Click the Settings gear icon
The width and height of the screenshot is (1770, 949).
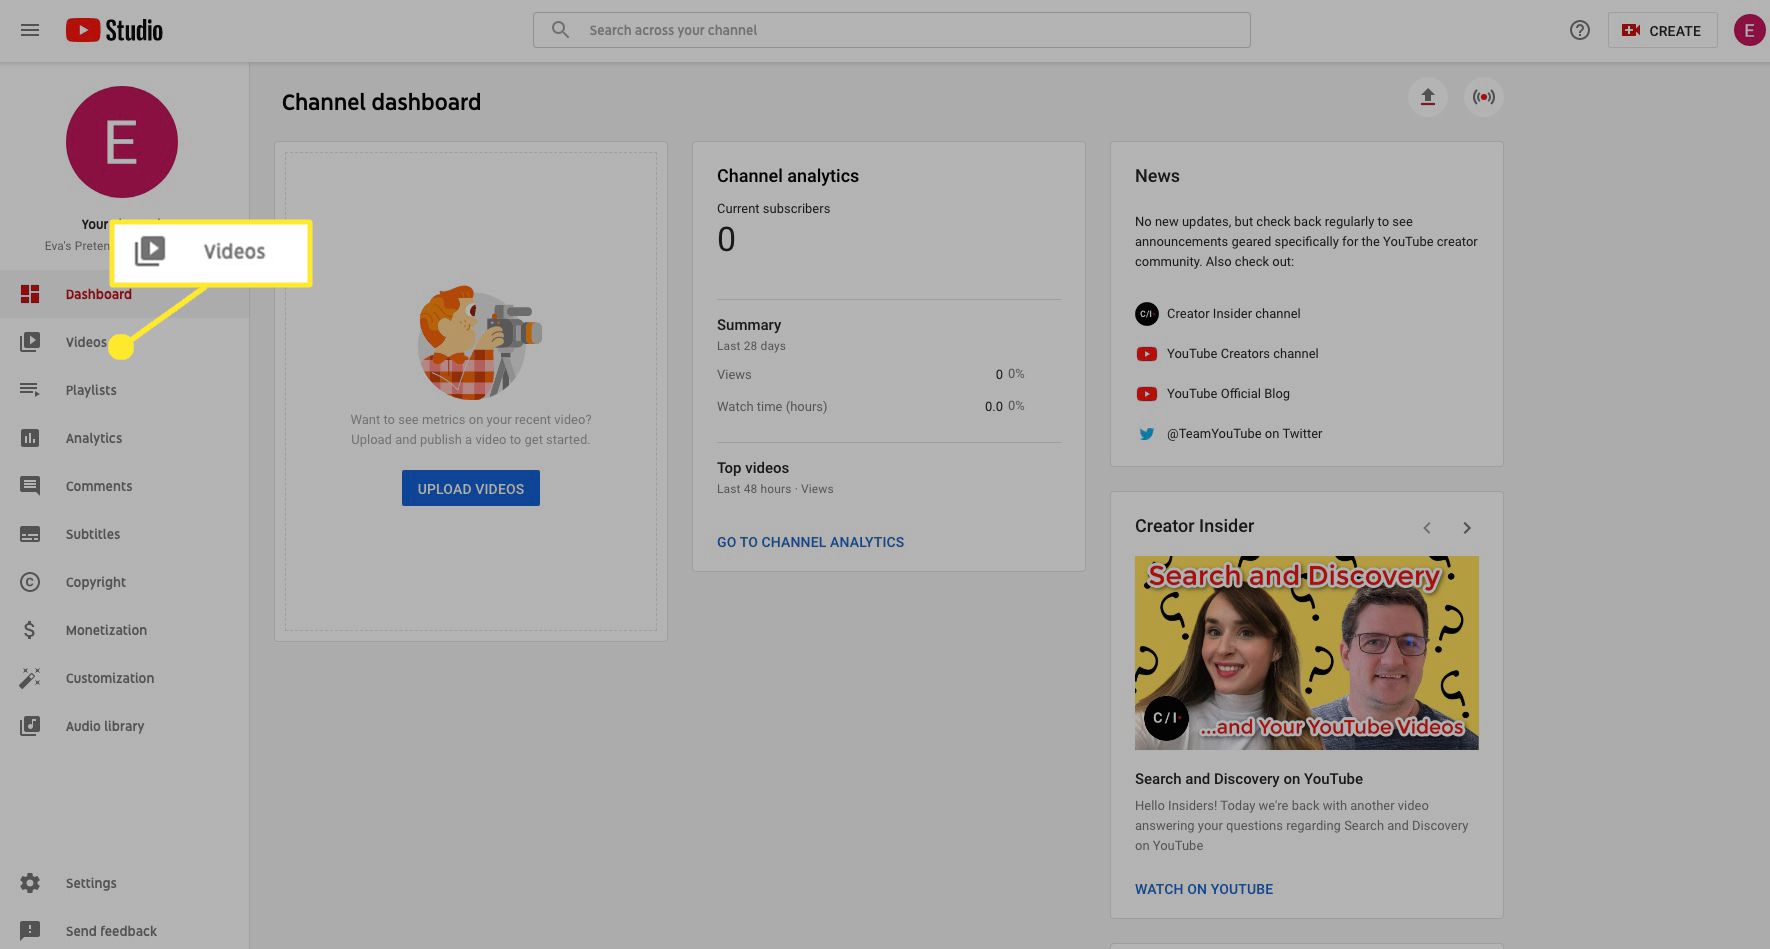[x=30, y=883]
